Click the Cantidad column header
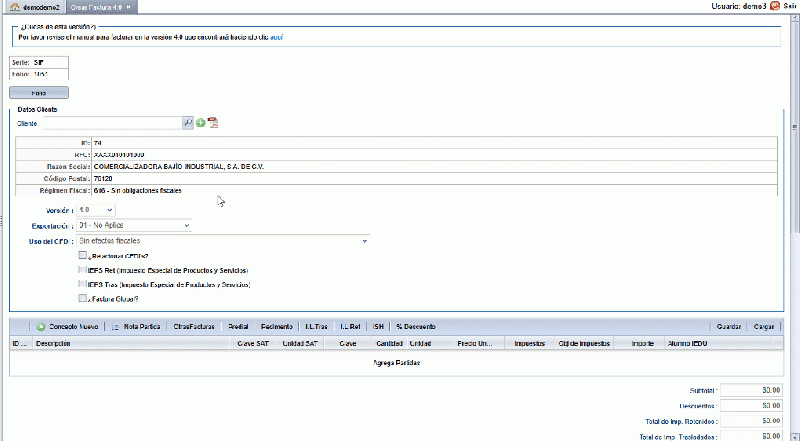This screenshot has width=800, height=441. click(x=389, y=344)
